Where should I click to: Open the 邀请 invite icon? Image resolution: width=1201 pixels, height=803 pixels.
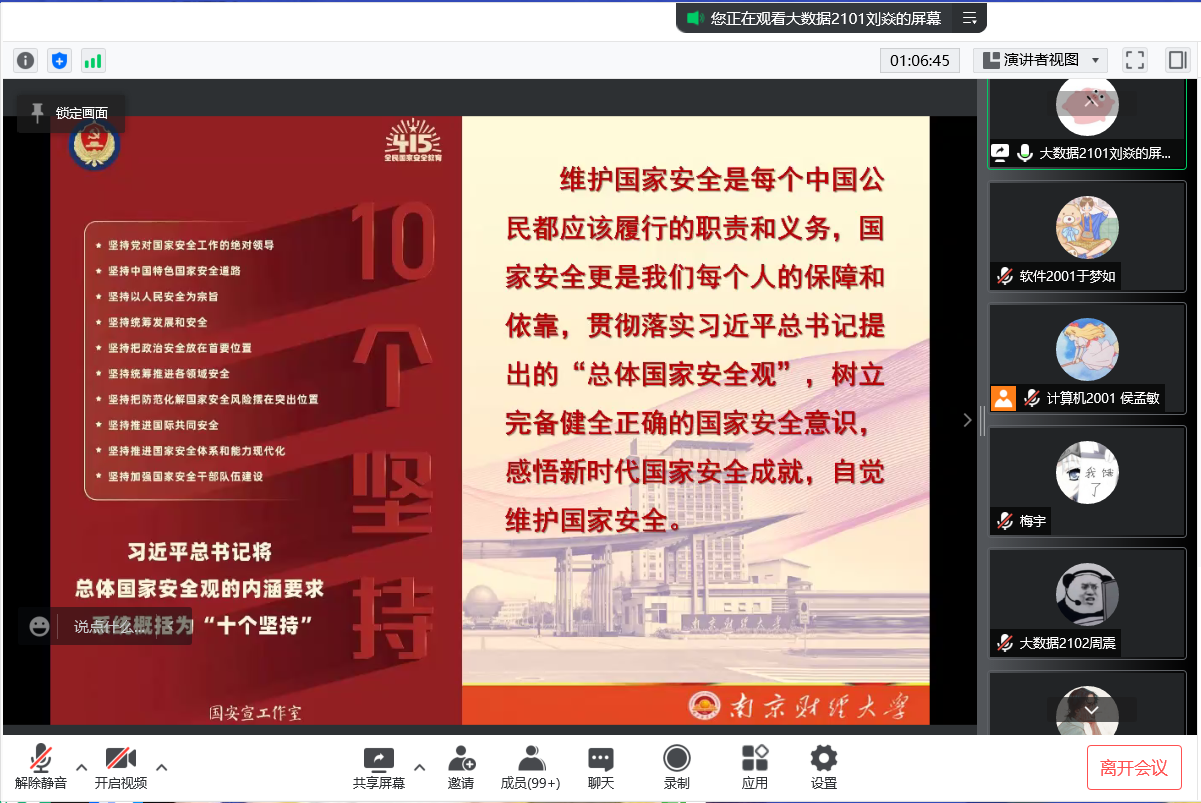[x=461, y=767]
